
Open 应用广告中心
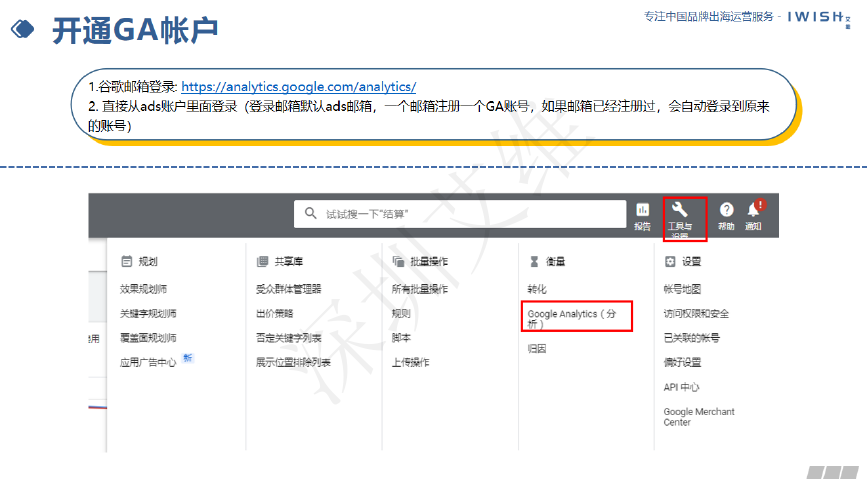[x=148, y=363]
